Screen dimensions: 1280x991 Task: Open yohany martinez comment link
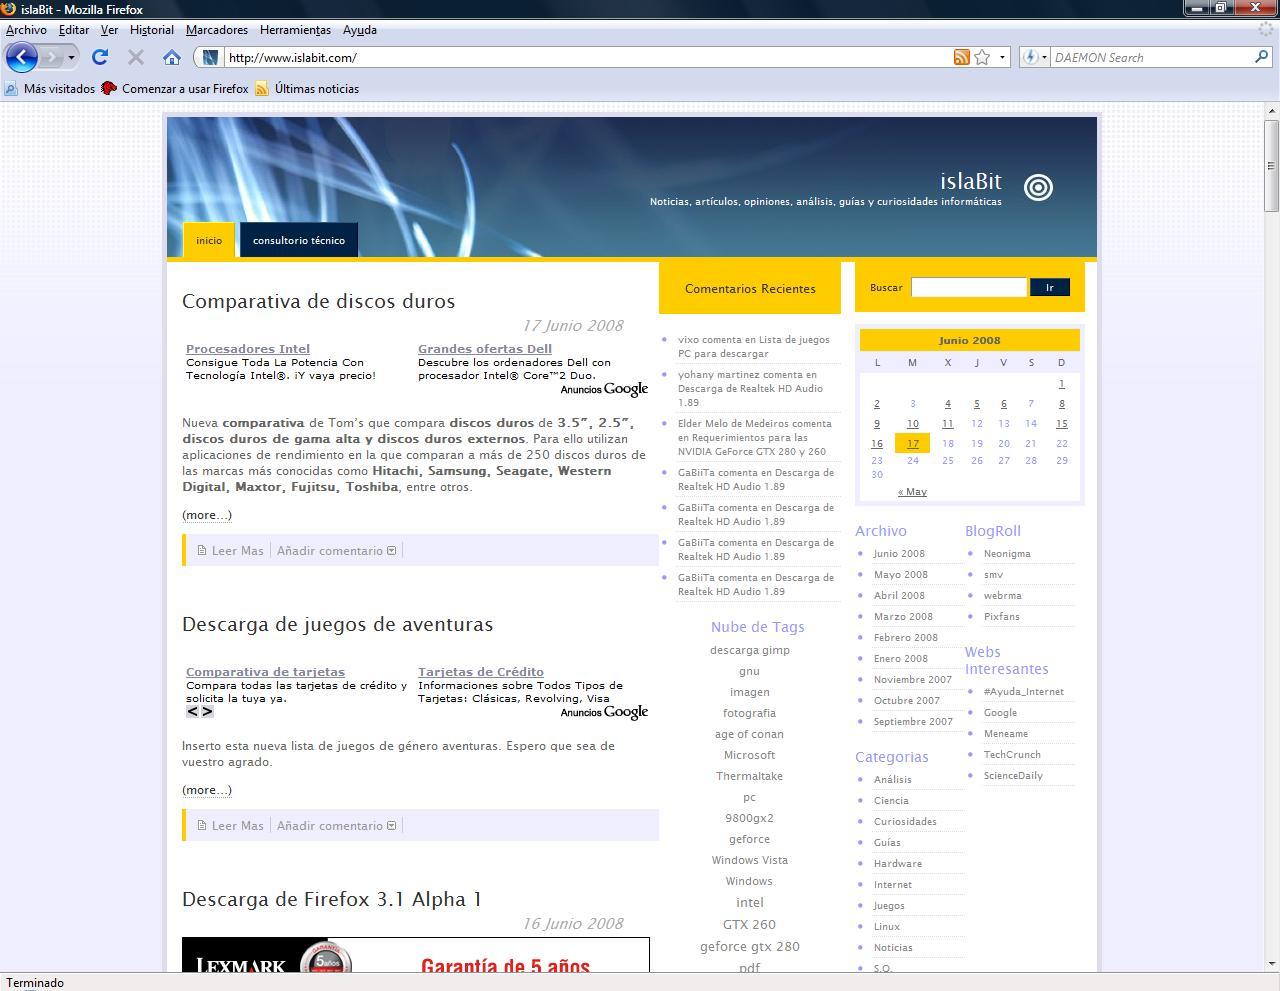click(x=750, y=388)
